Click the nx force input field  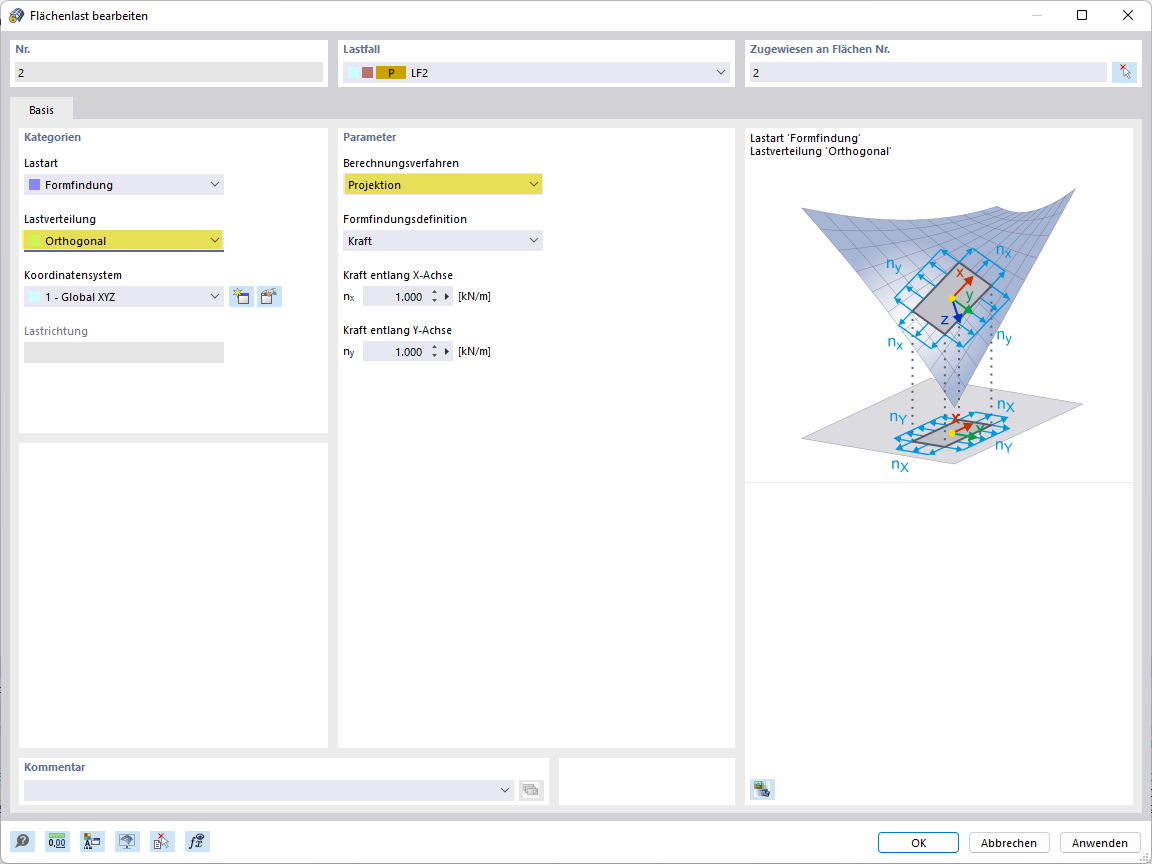[395, 297]
